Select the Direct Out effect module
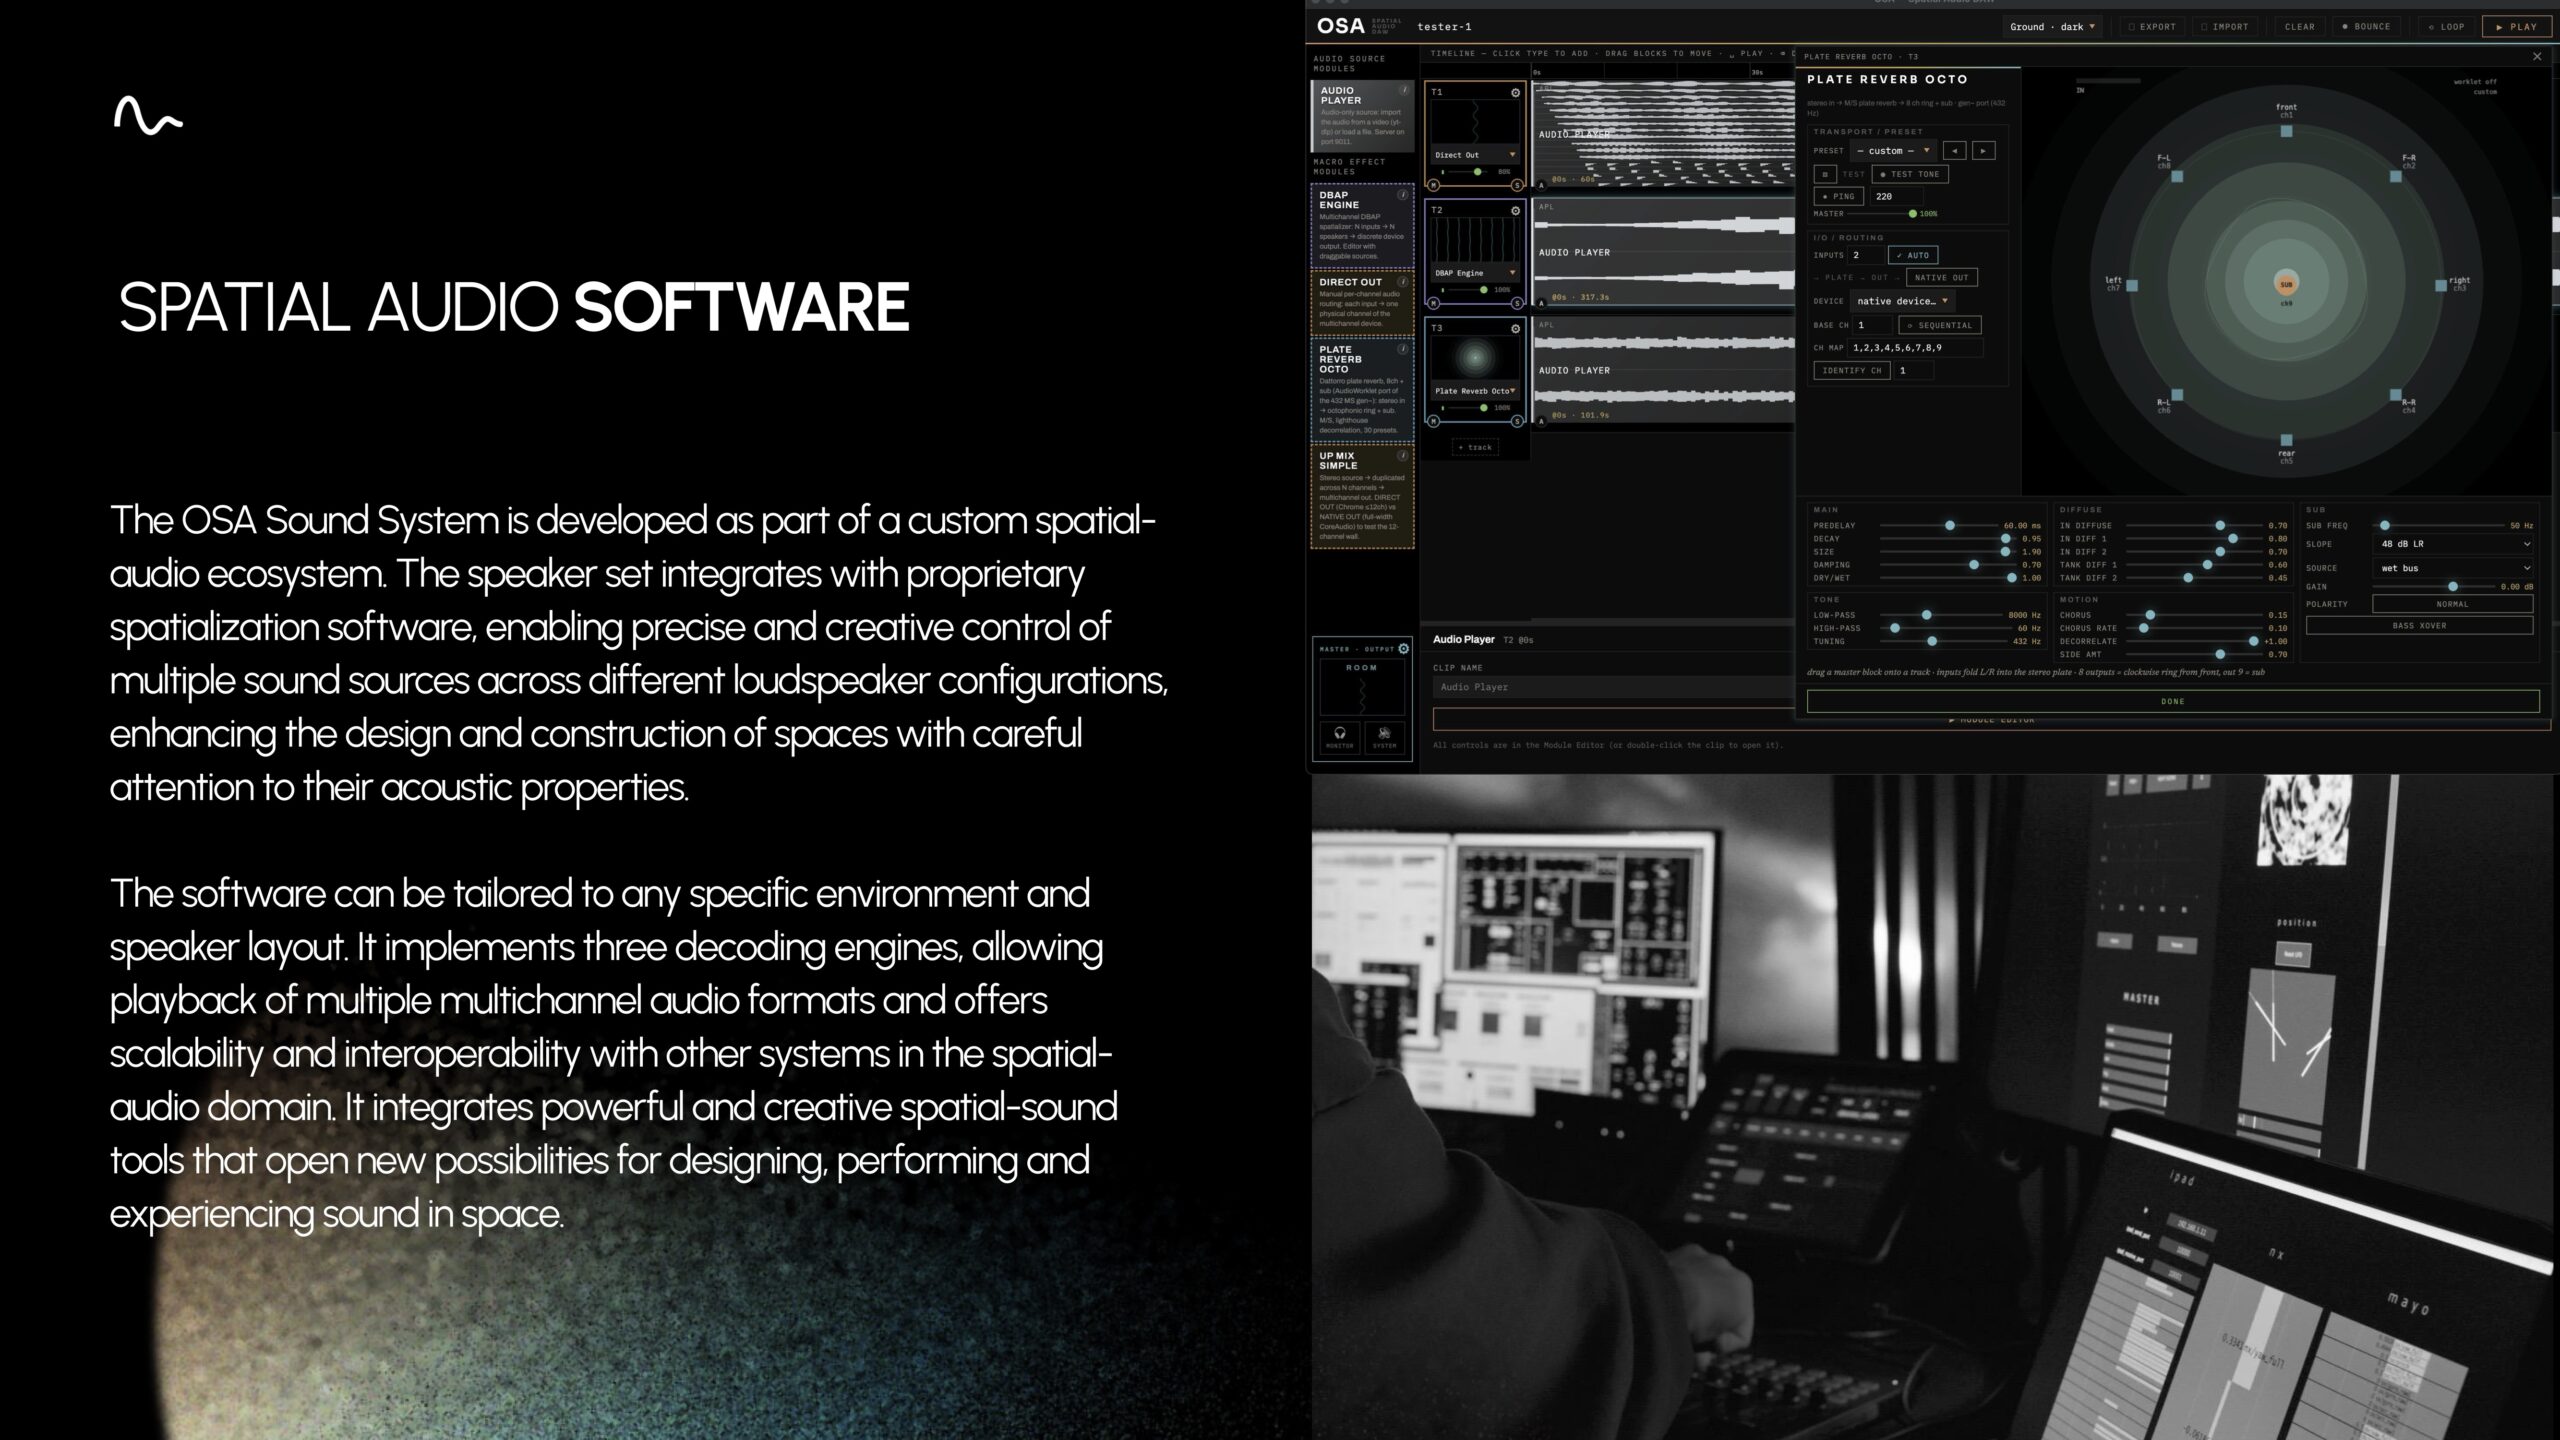 (x=1362, y=303)
